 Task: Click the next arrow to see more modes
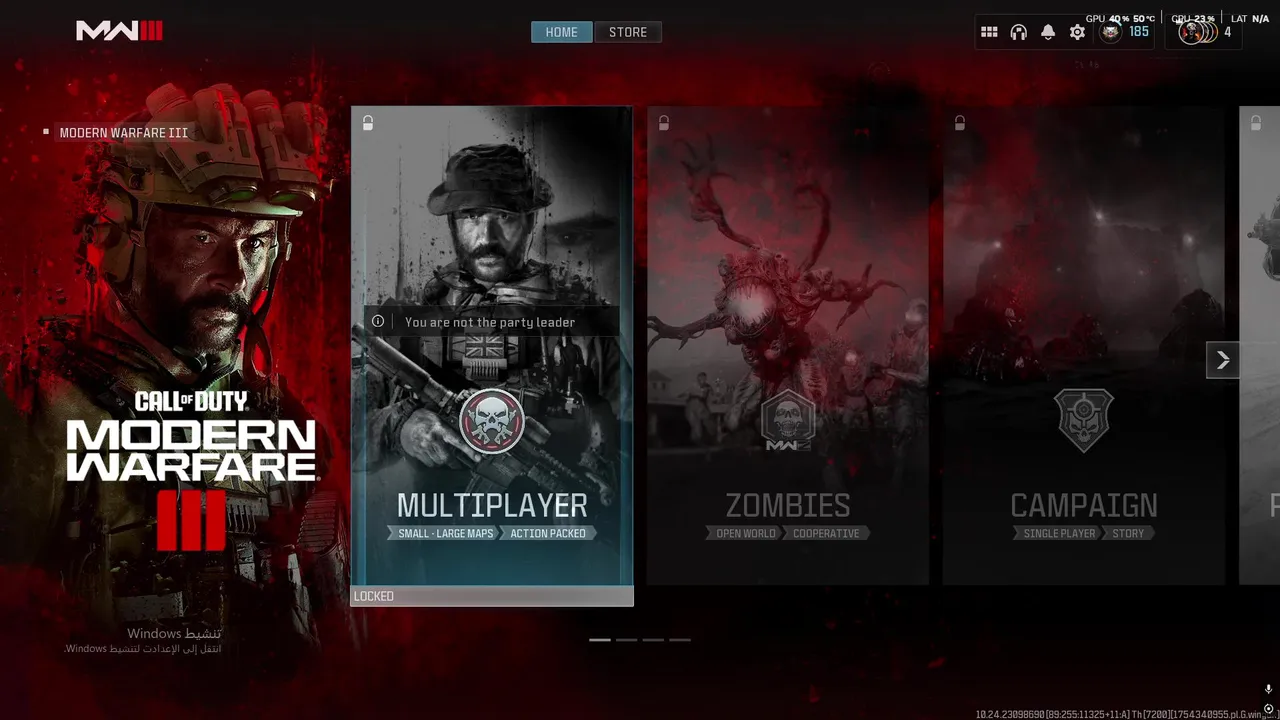1223,360
